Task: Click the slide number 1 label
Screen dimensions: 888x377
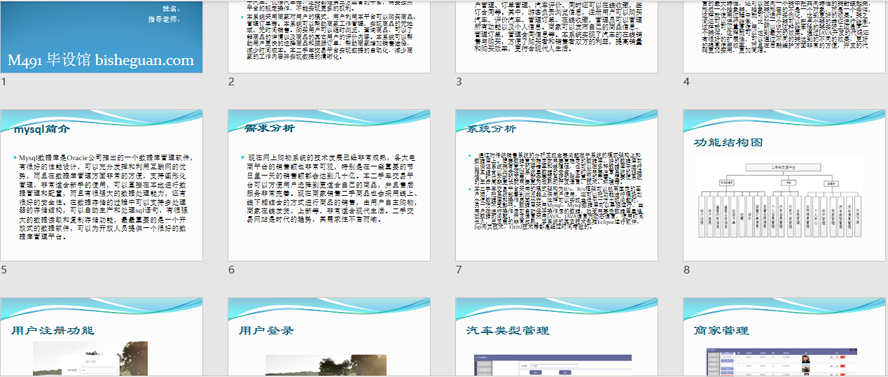Action: [x=3, y=82]
